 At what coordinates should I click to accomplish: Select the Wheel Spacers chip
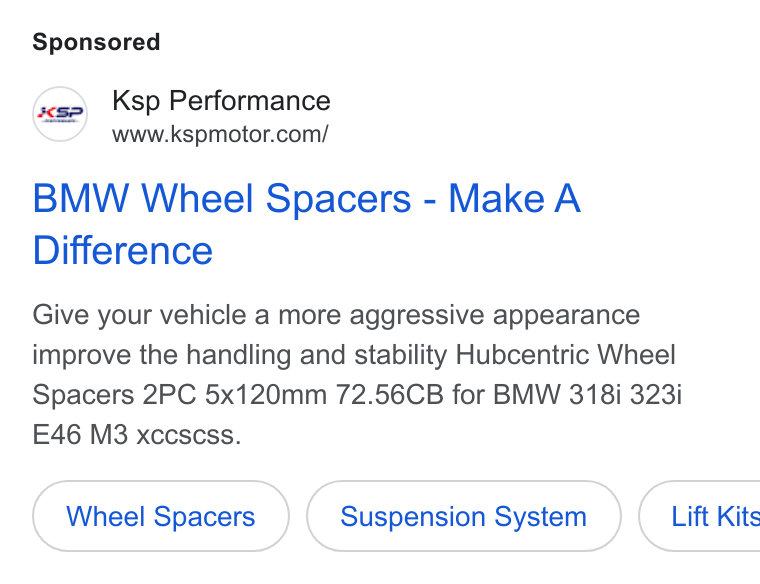pyautogui.click(x=161, y=516)
